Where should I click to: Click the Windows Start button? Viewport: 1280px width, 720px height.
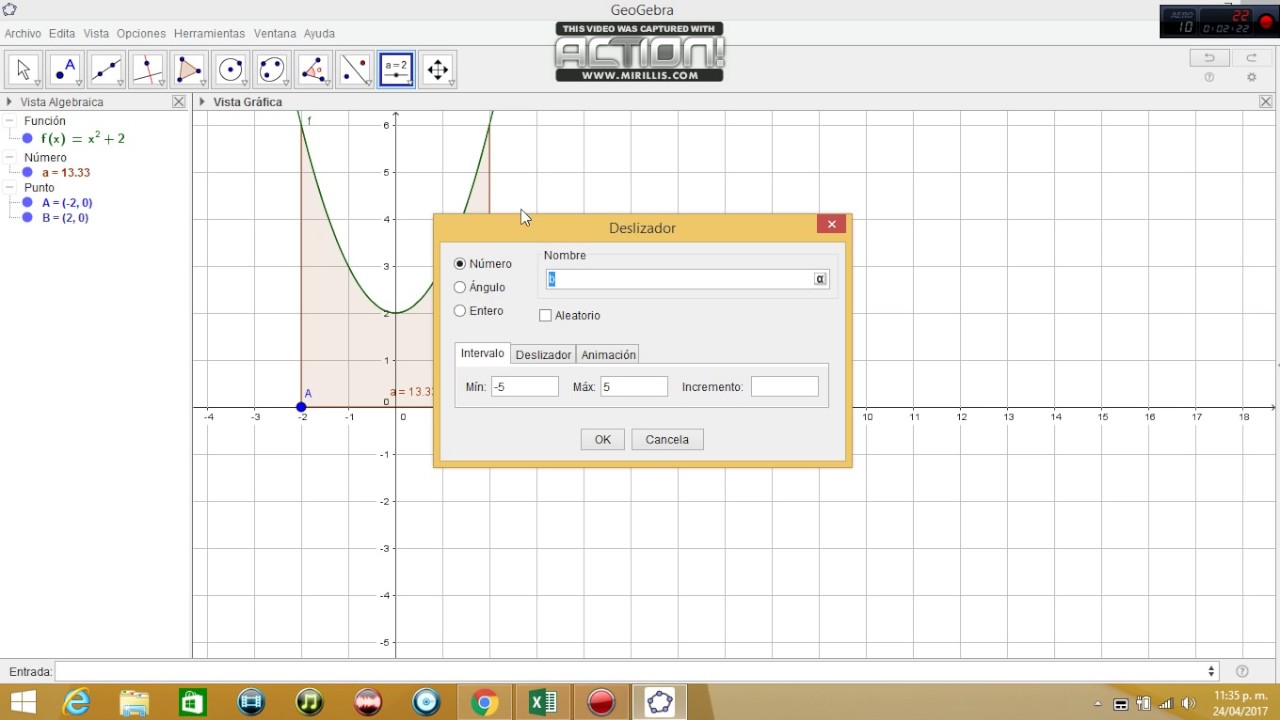coord(23,703)
